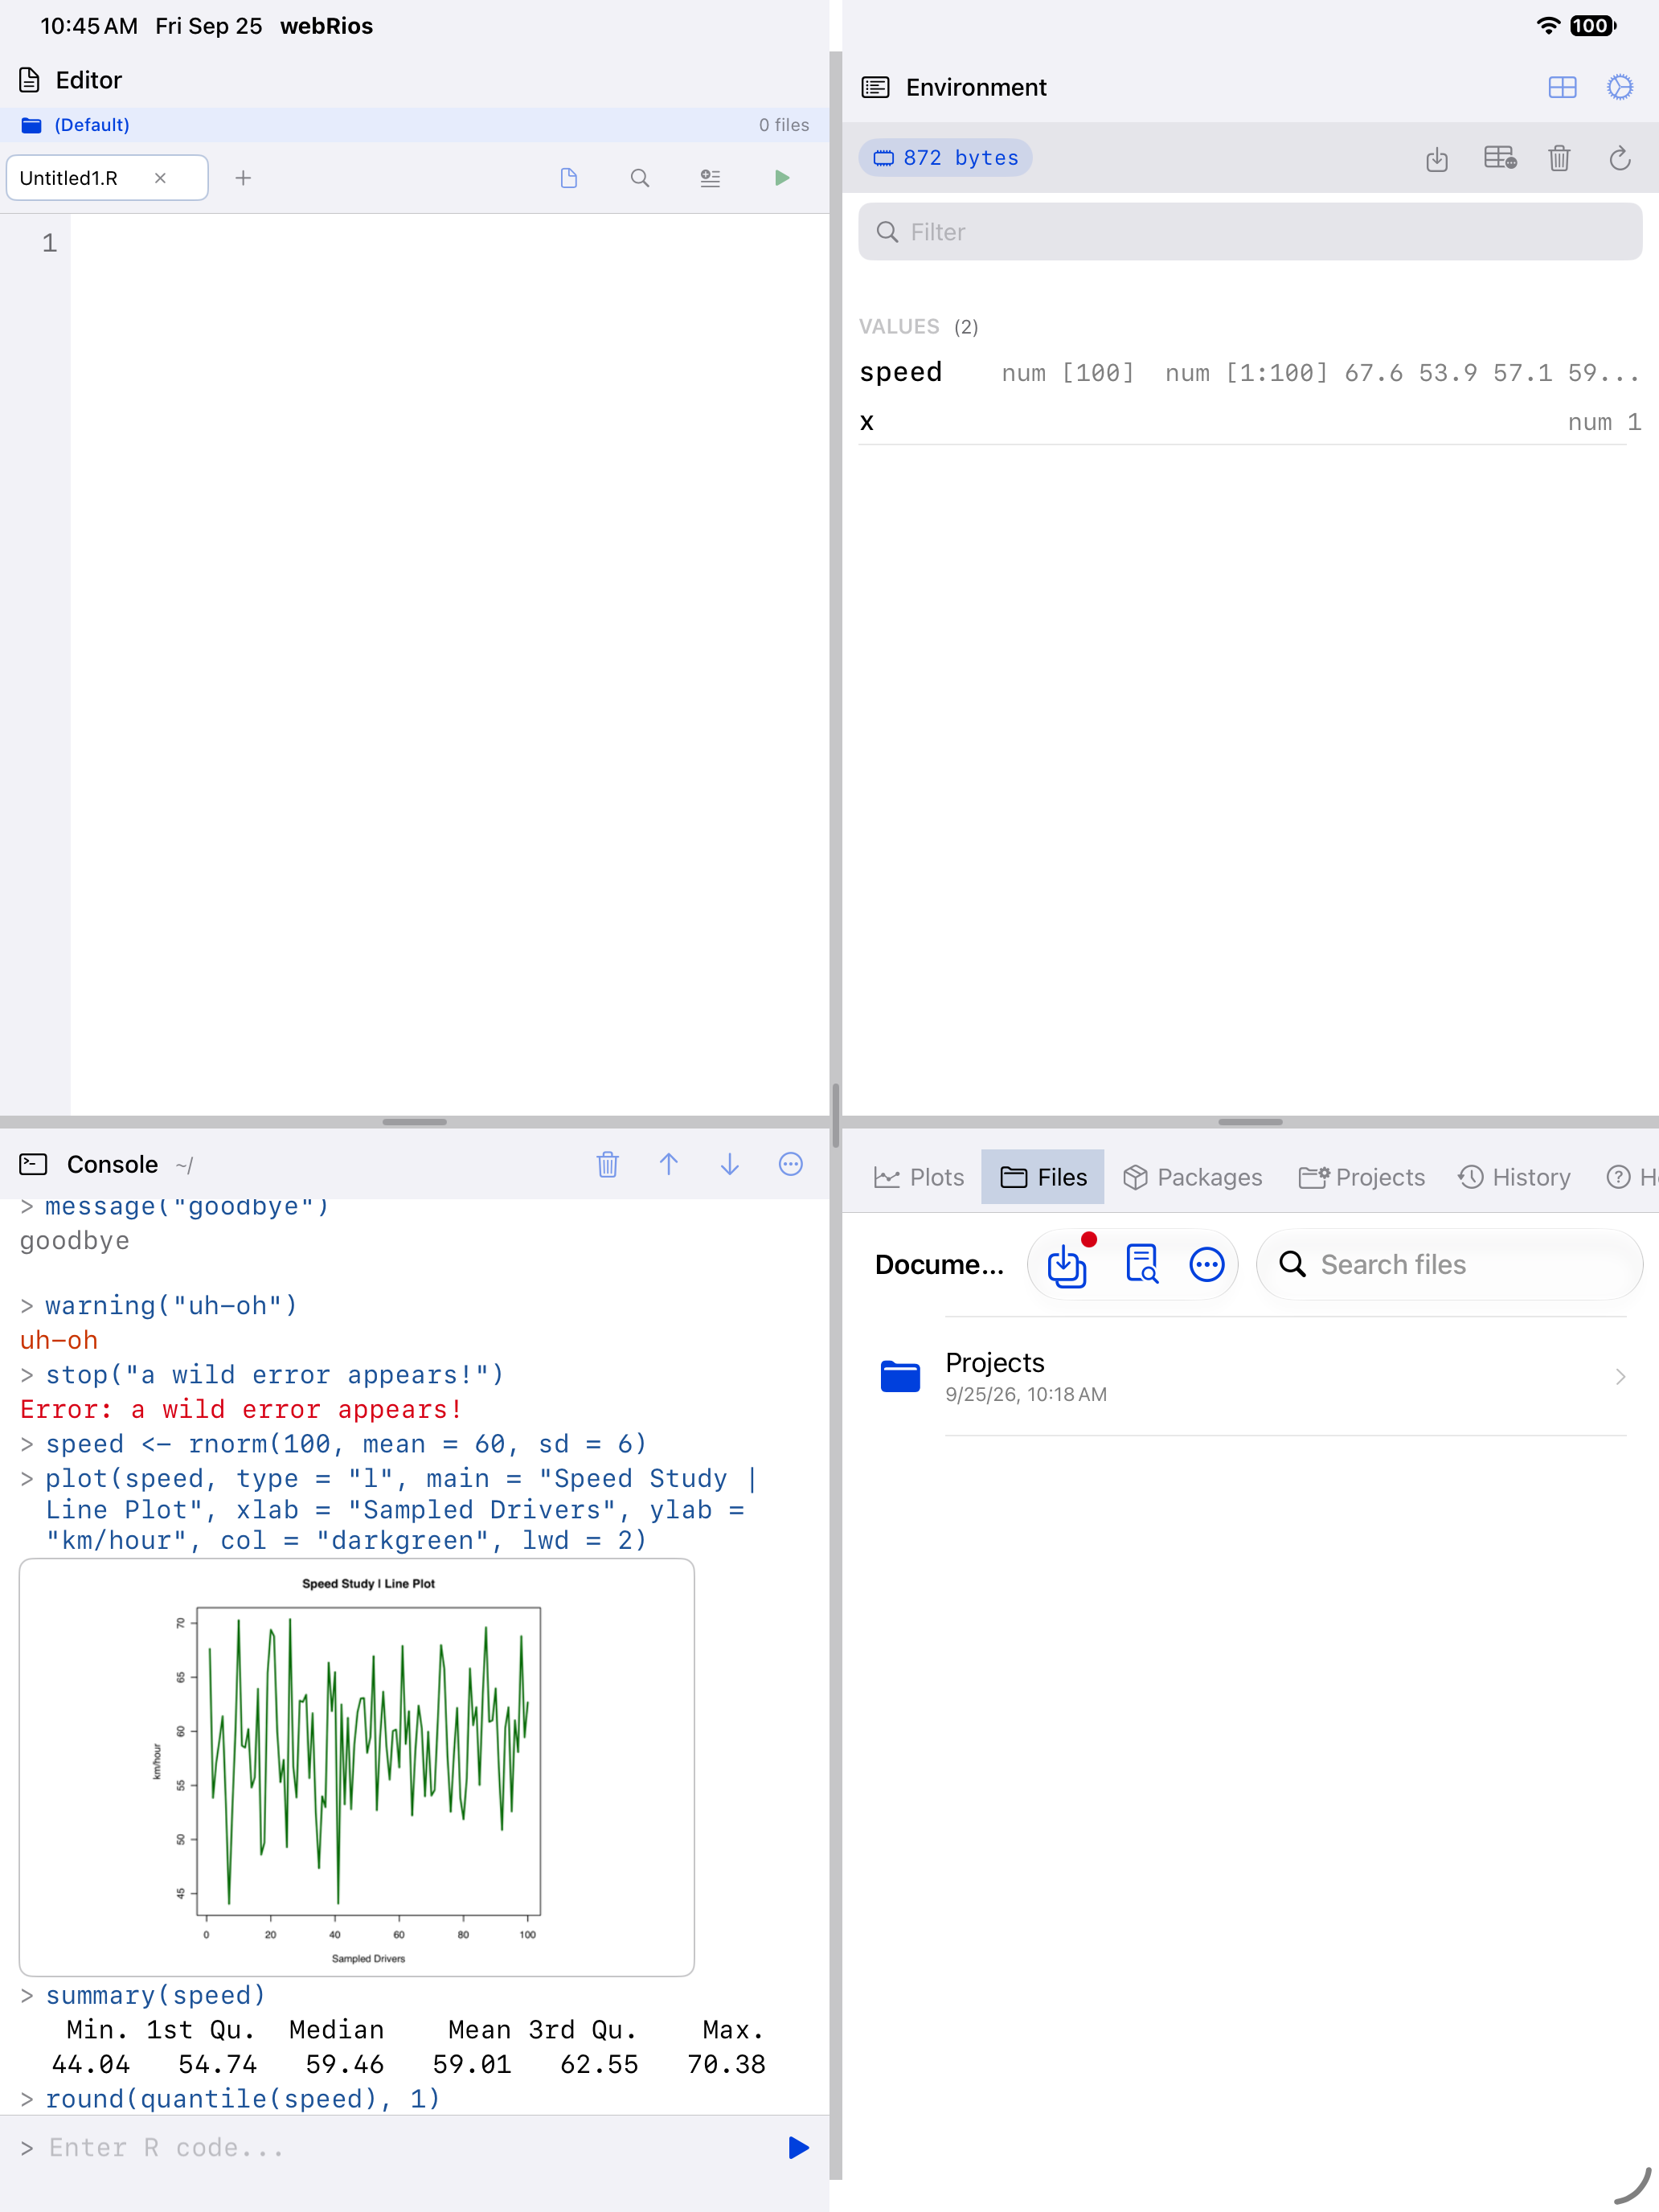Viewport: 1659px width, 2212px height.
Task: Click the Environment import icon
Action: [1437, 158]
